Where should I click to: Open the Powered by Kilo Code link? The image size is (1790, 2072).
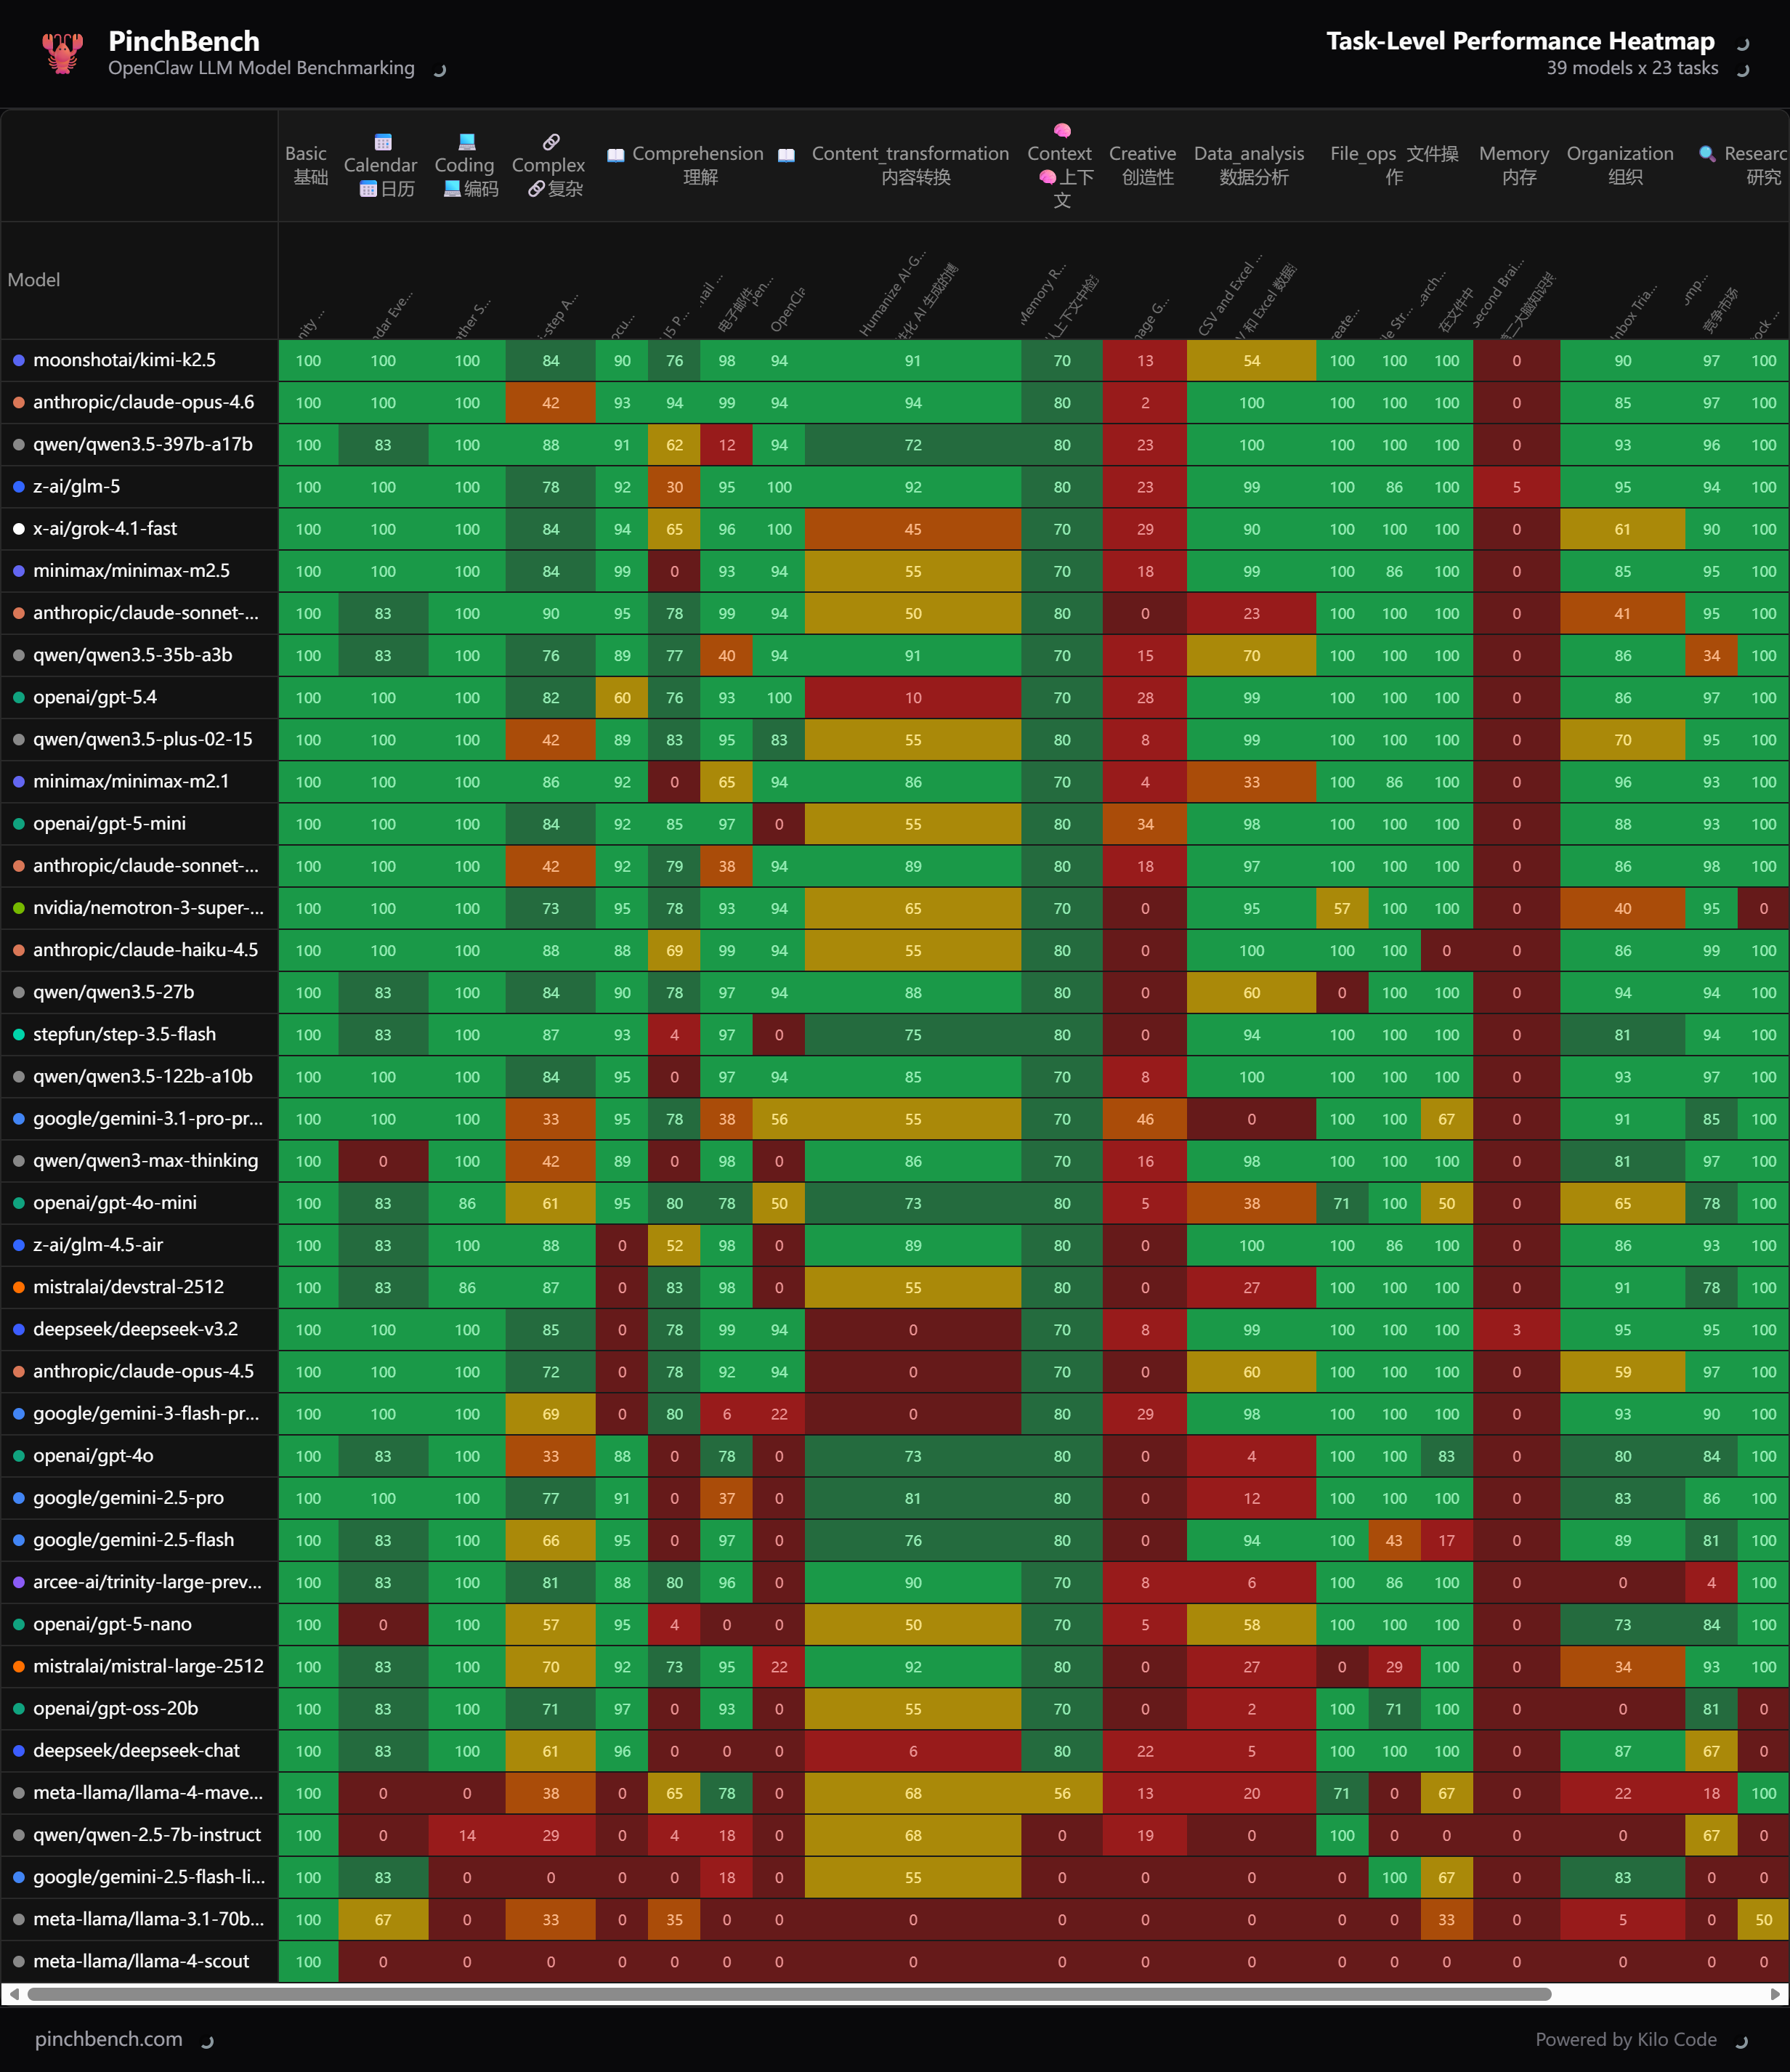click(1625, 2039)
